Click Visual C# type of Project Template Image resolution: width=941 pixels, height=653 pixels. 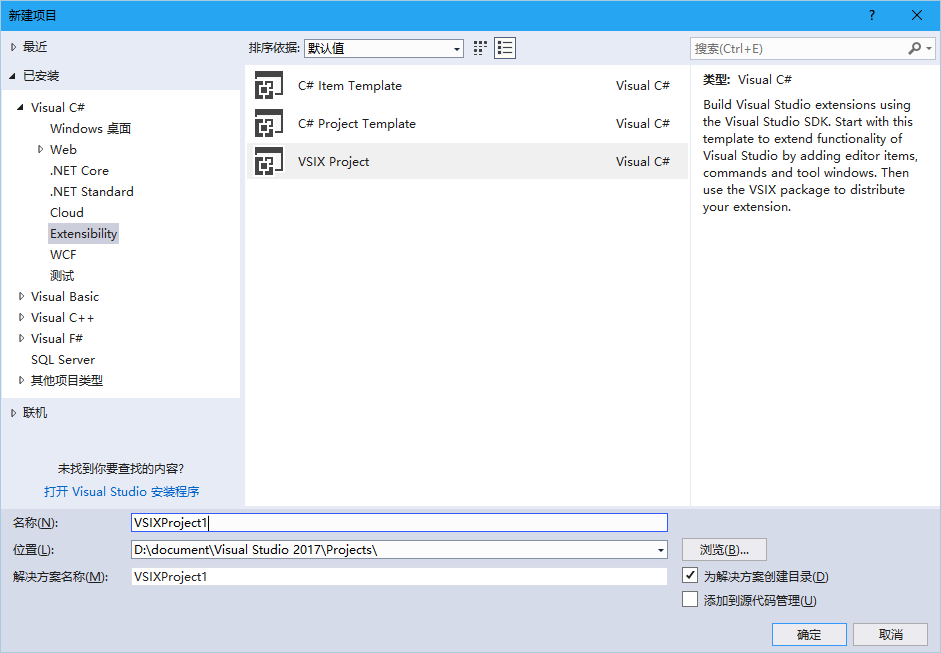(x=643, y=124)
